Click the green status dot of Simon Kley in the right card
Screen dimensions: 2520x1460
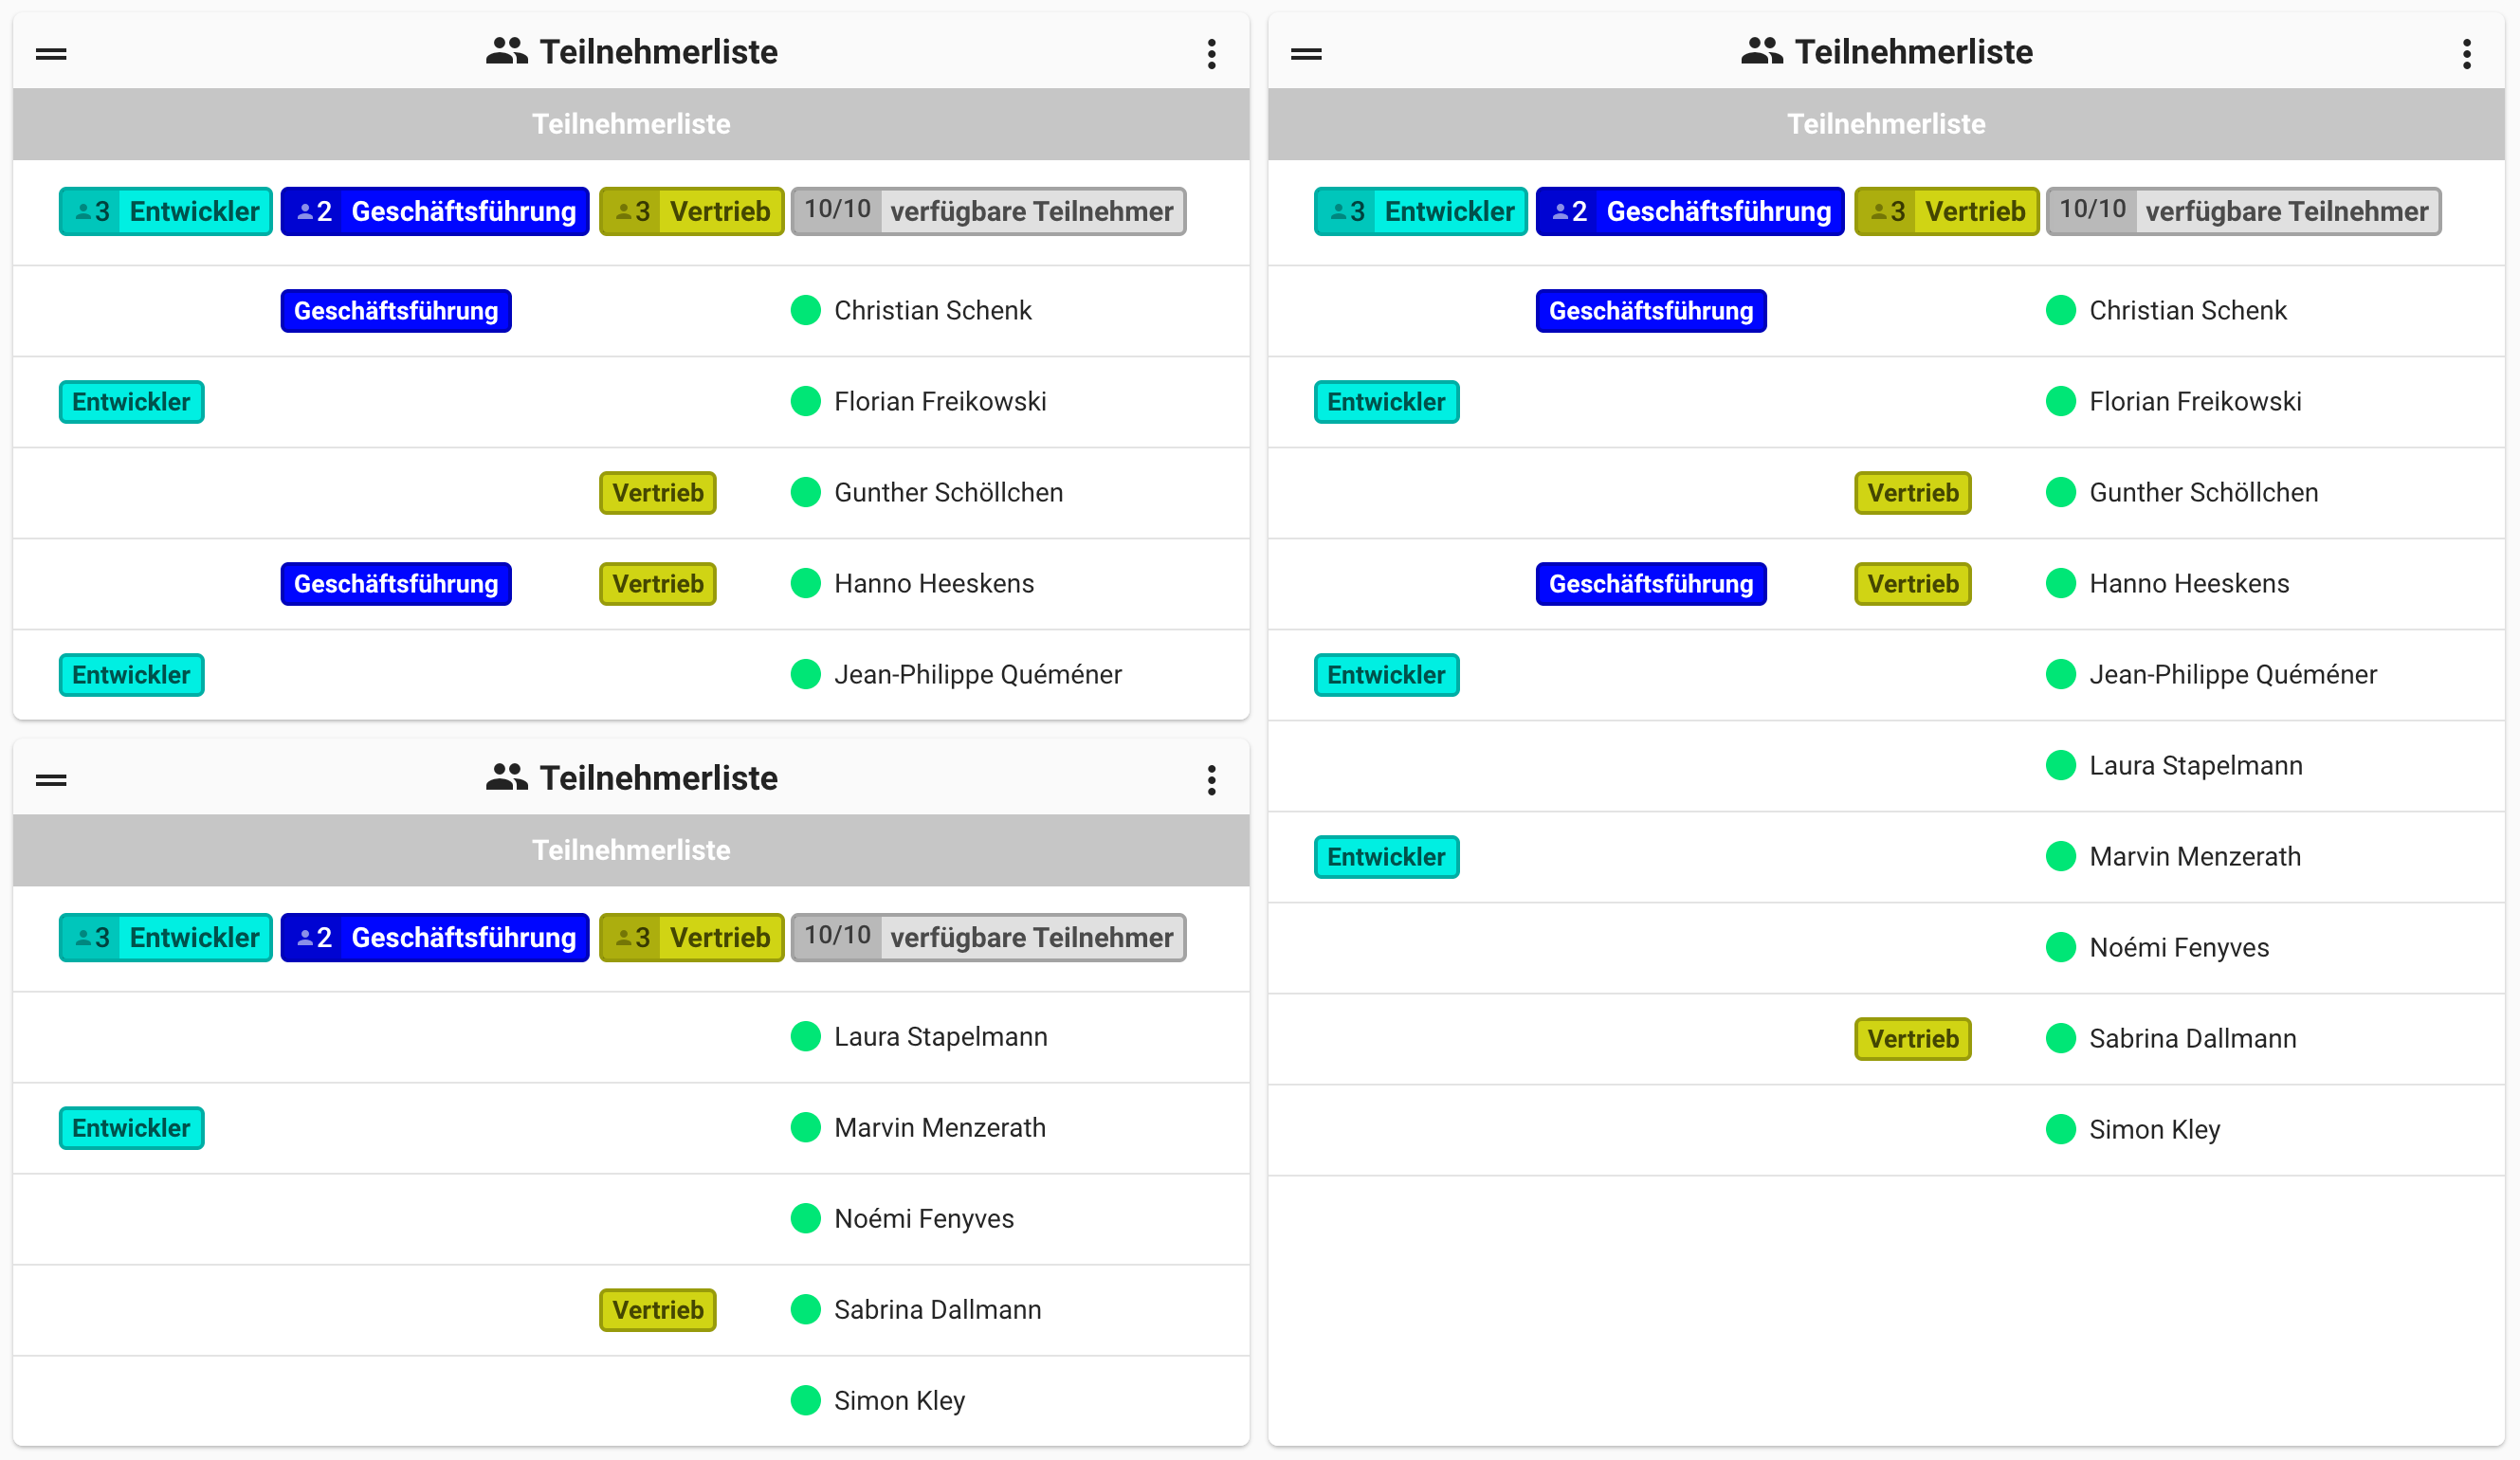coord(2060,1130)
